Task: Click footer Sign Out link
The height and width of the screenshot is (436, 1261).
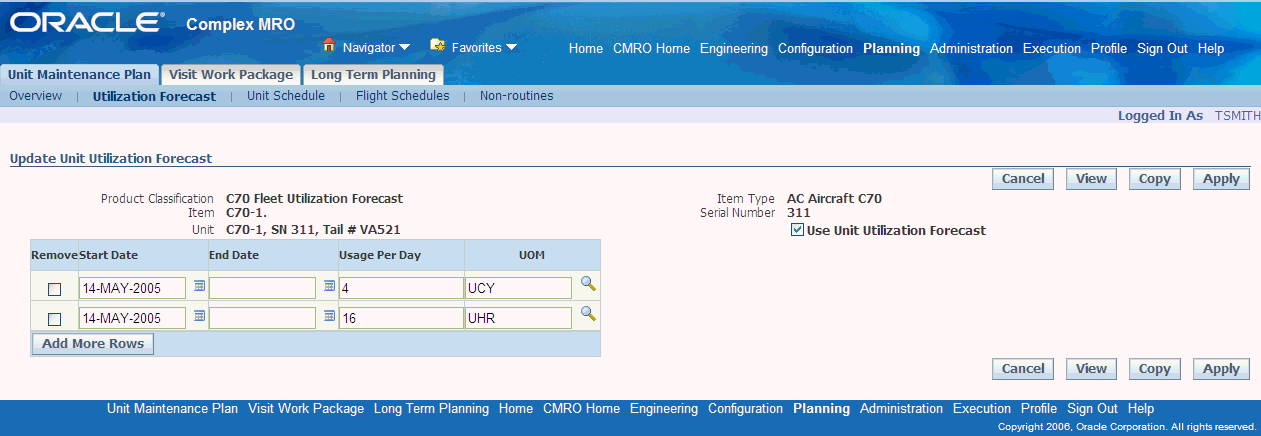Action: (x=1092, y=409)
